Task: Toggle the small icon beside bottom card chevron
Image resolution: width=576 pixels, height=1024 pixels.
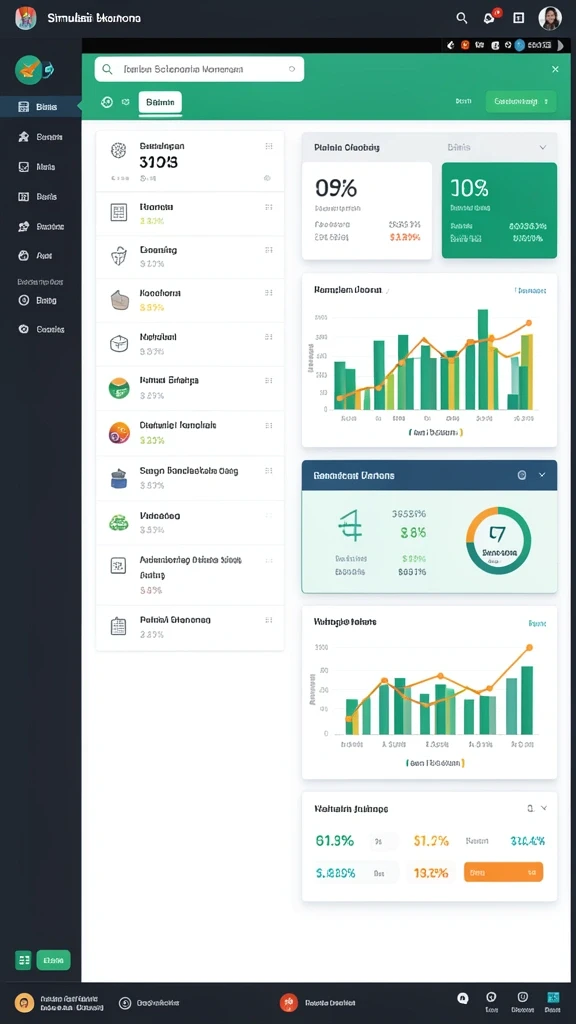Action: click(x=530, y=808)
